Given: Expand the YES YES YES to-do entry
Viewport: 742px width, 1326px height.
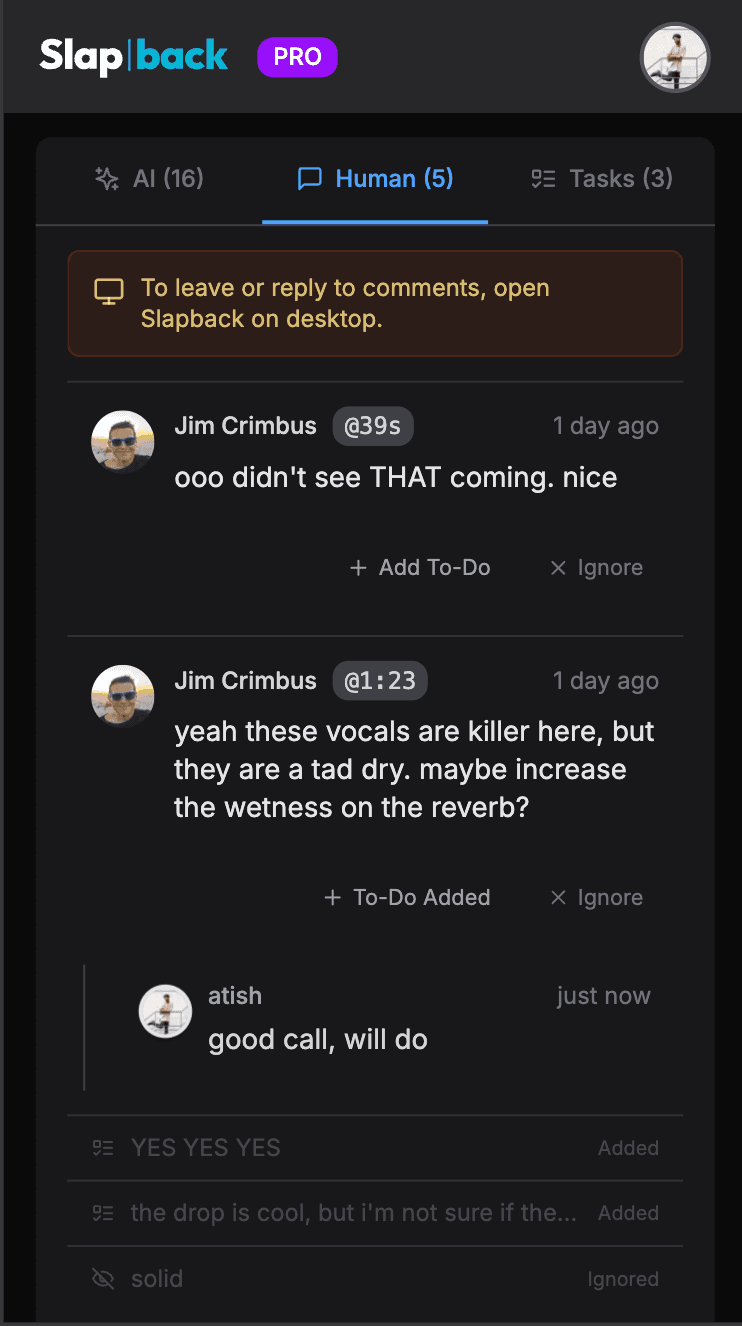Looking at the screenshot, I should [206, 1147].
